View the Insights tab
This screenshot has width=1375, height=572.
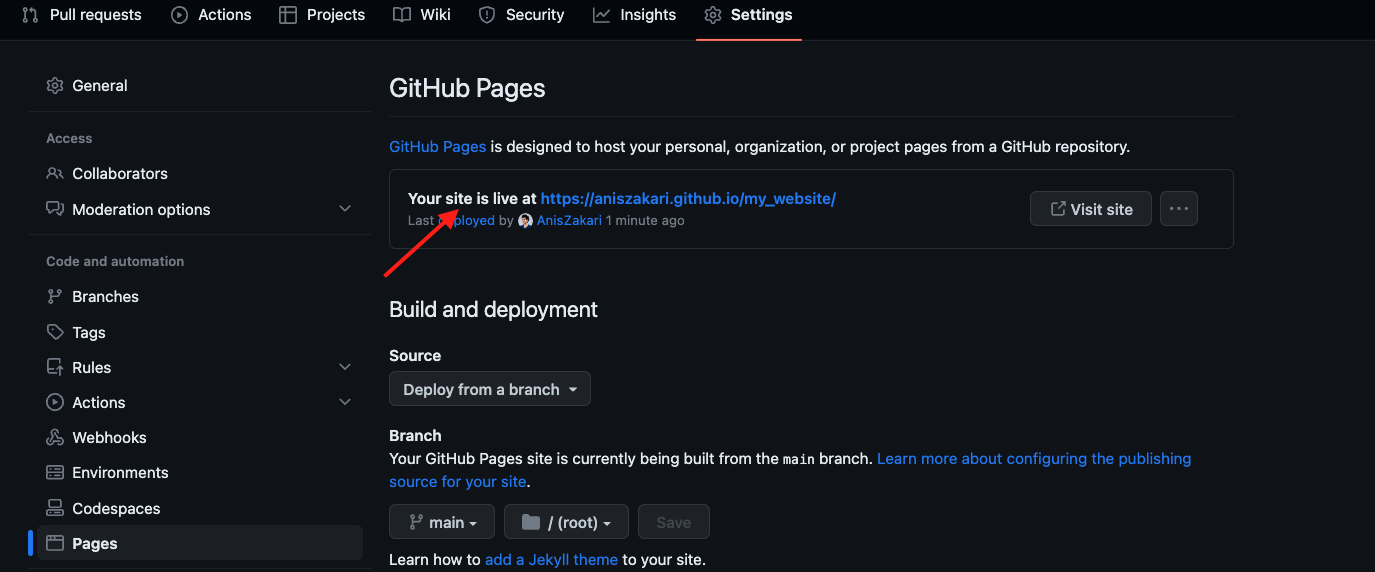point(634,15)
